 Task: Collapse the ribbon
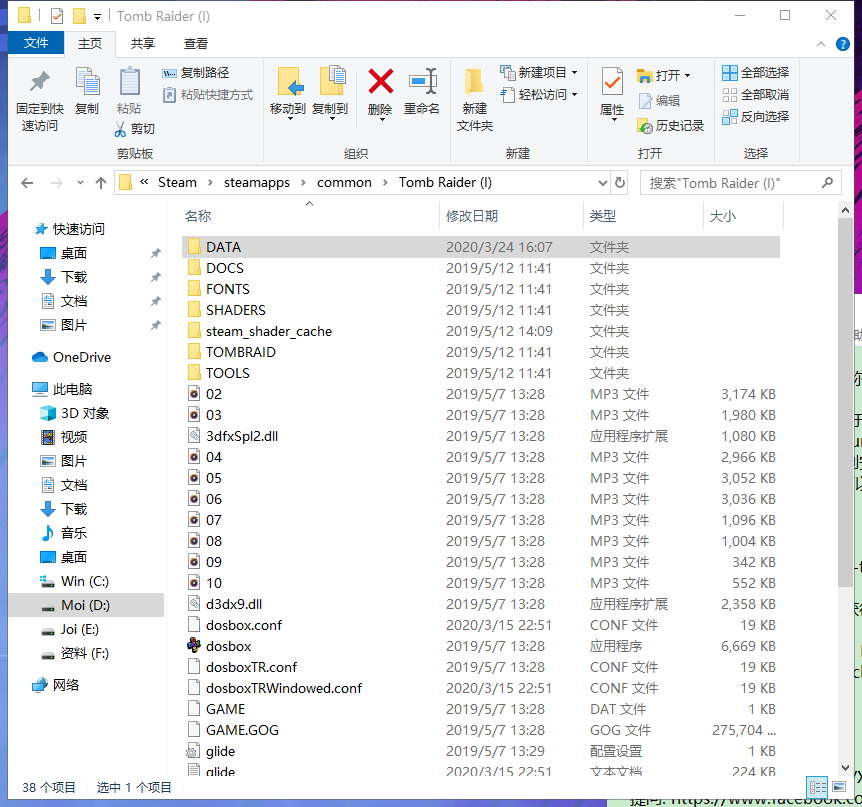tap(821, 44)
